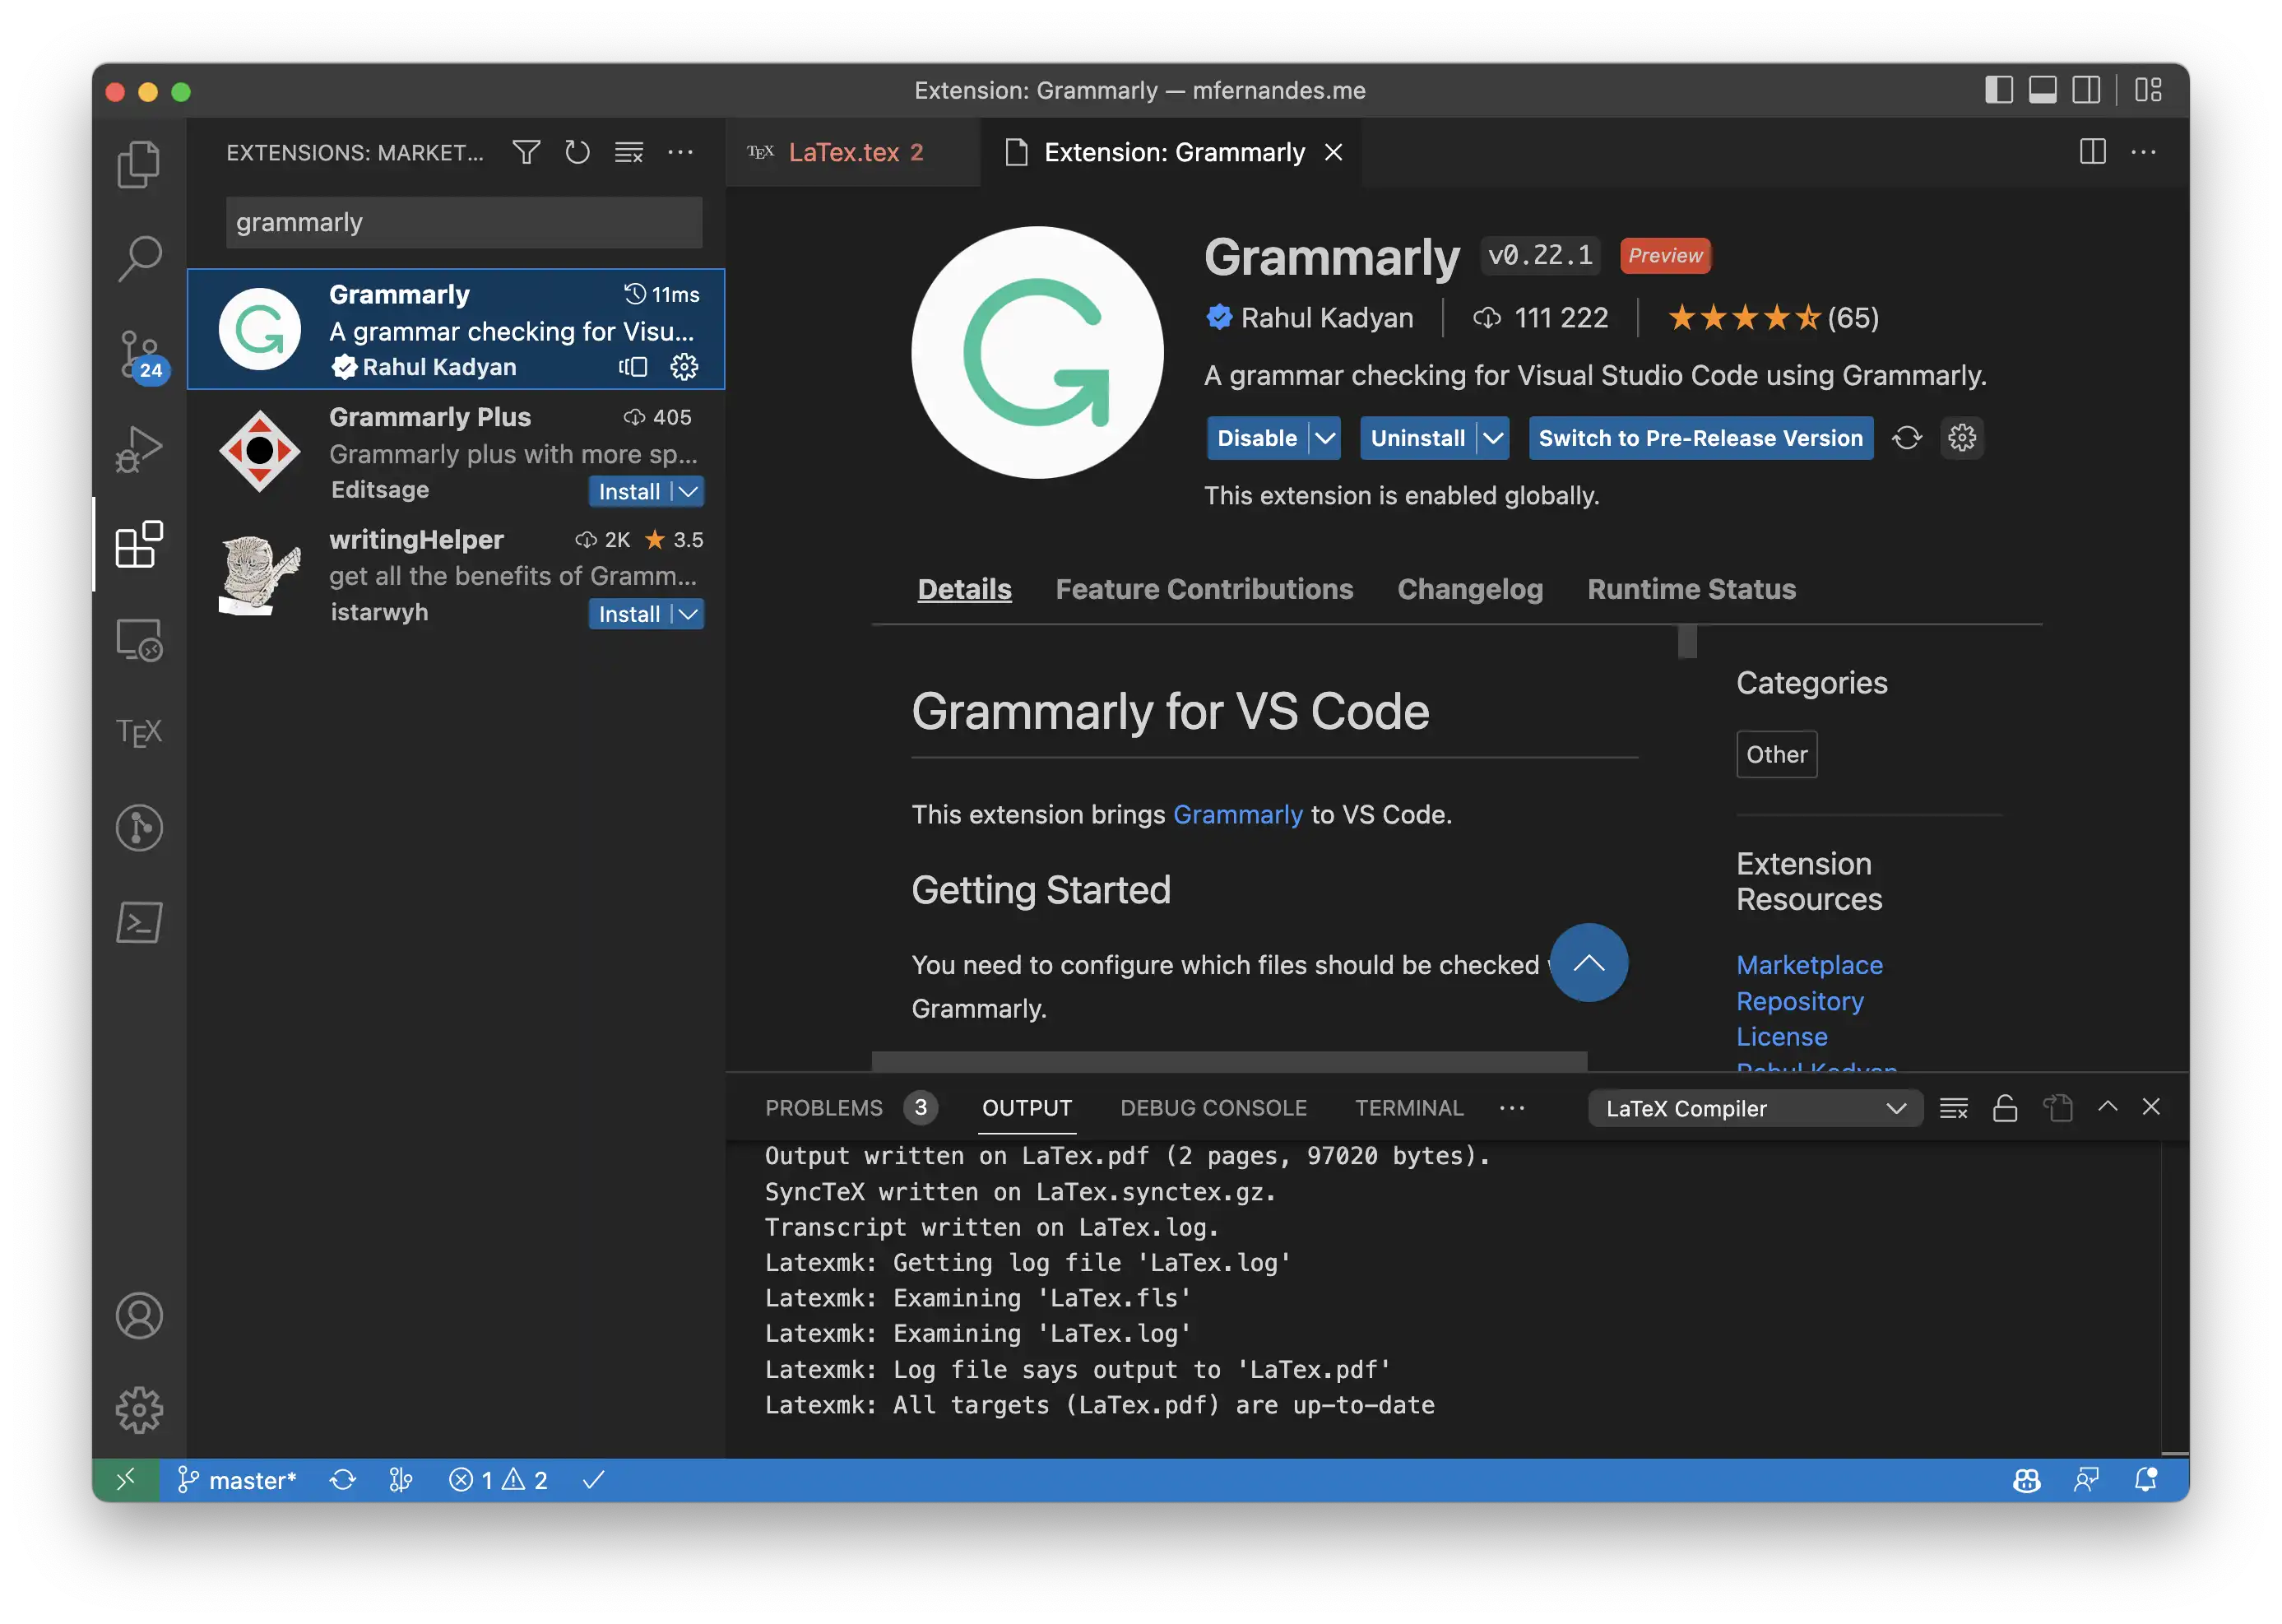Open the Run and Debug view
Viewport: 2282px width, 1624px height.
[140, 448]
